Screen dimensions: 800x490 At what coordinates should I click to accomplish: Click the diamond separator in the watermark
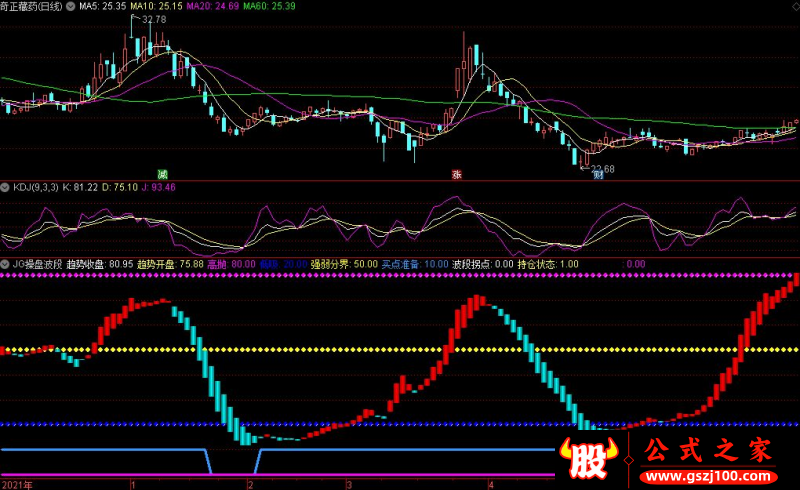tap(629, 460)
